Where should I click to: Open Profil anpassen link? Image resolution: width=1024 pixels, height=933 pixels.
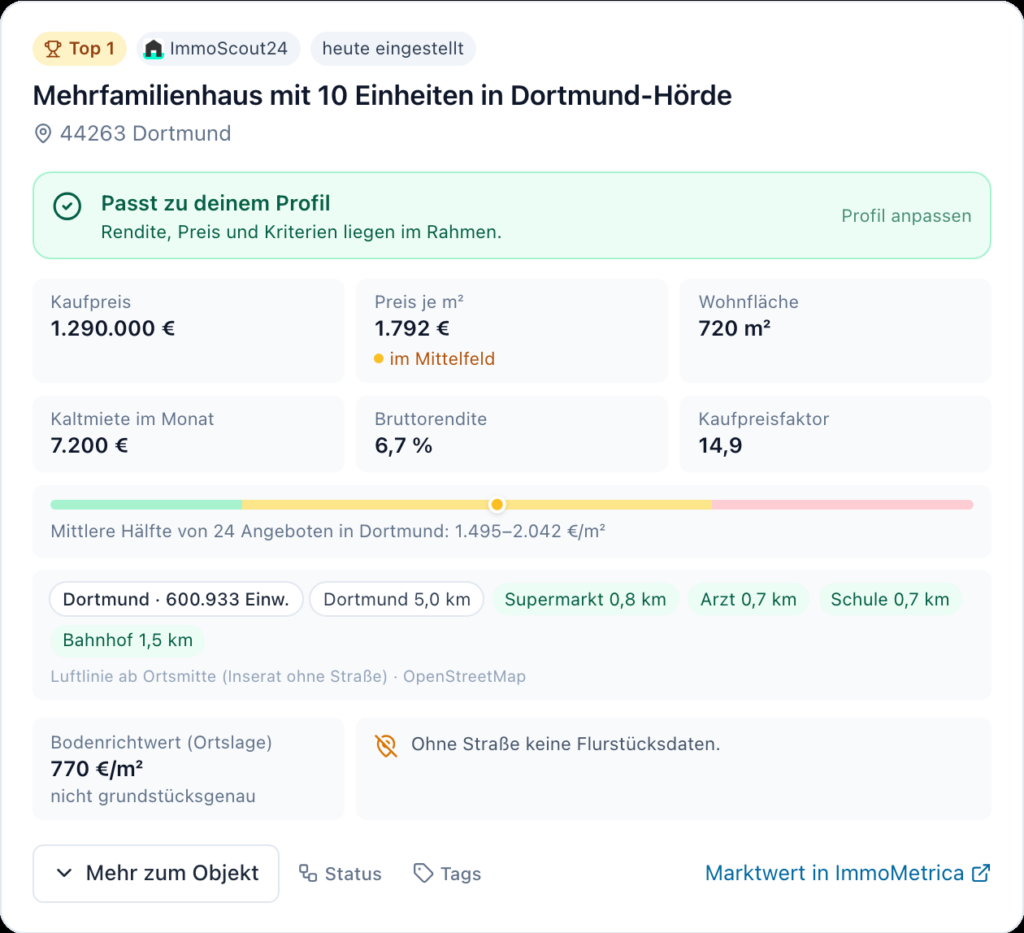(906, 215)
